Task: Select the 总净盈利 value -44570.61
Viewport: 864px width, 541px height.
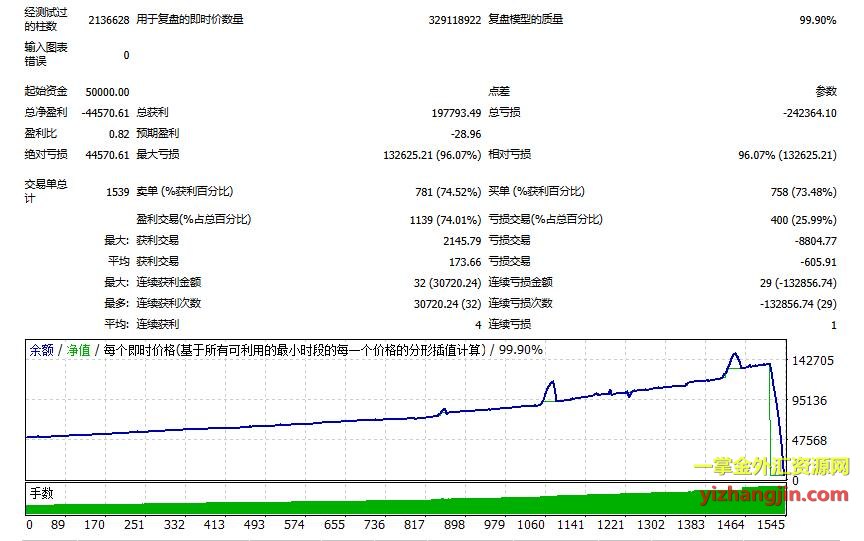Action: coord(104,113)
